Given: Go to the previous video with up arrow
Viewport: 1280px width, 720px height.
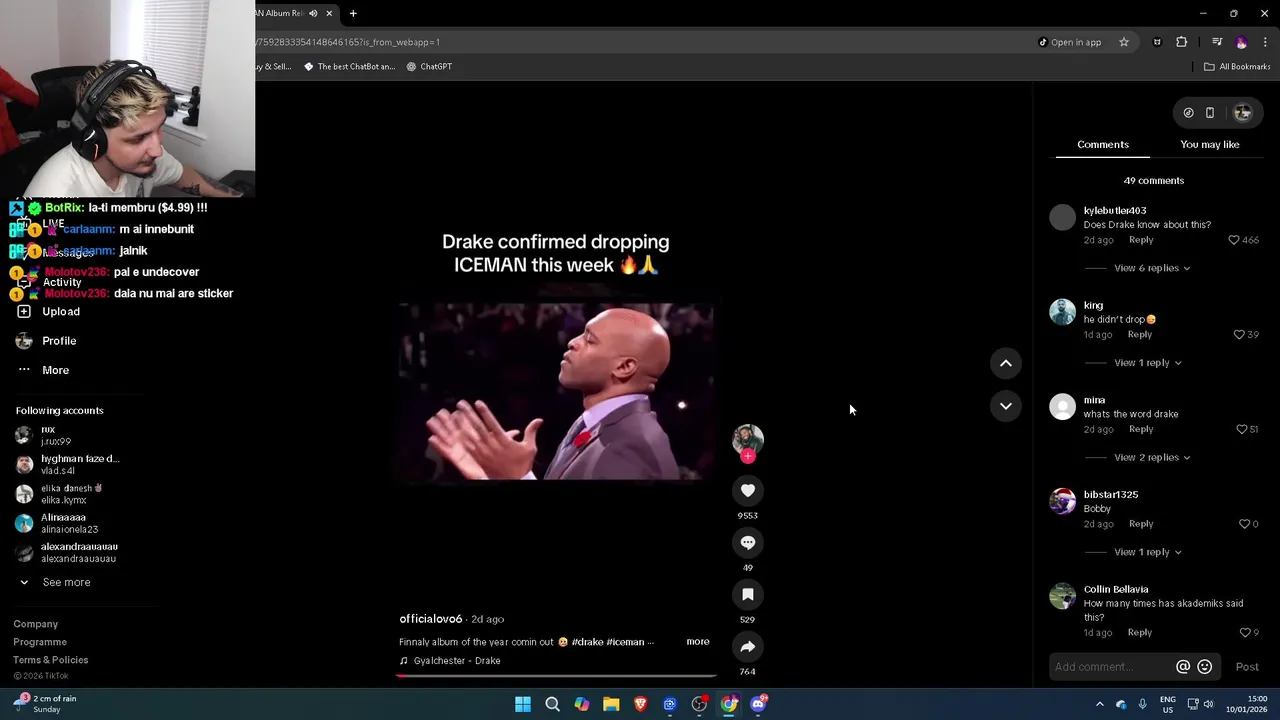Looking at the screenshot, I should pos(1005,363).
